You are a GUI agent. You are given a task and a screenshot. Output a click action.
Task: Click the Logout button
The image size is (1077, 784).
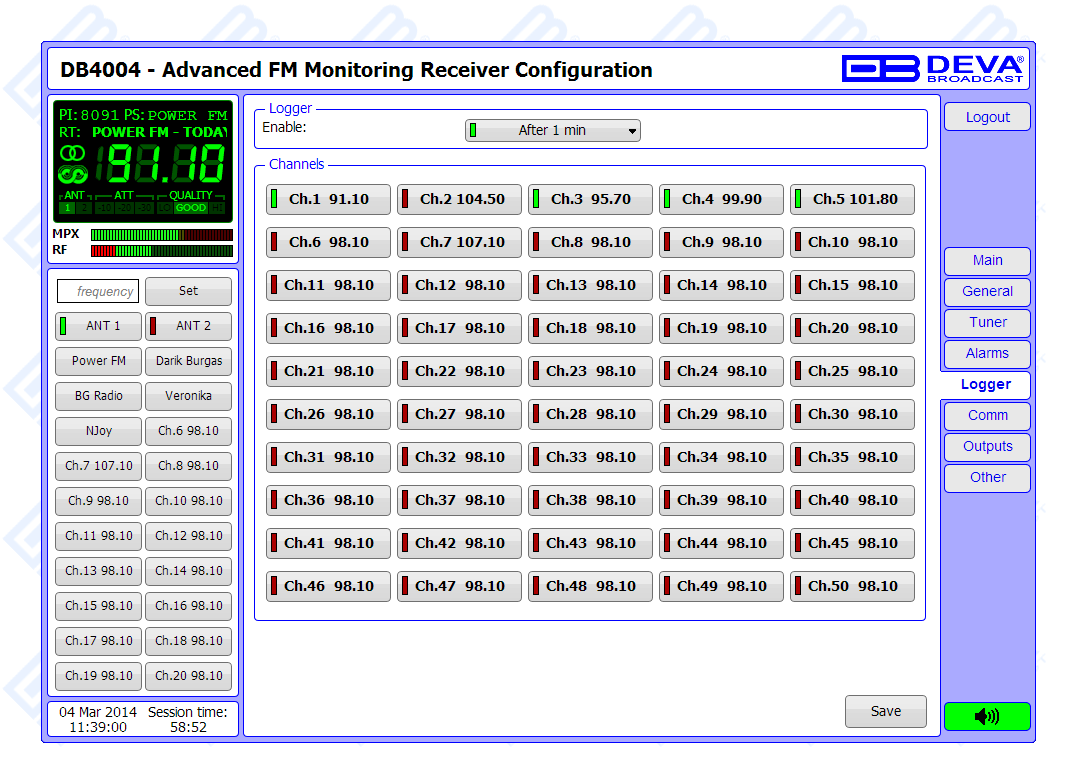click(987, 118)
